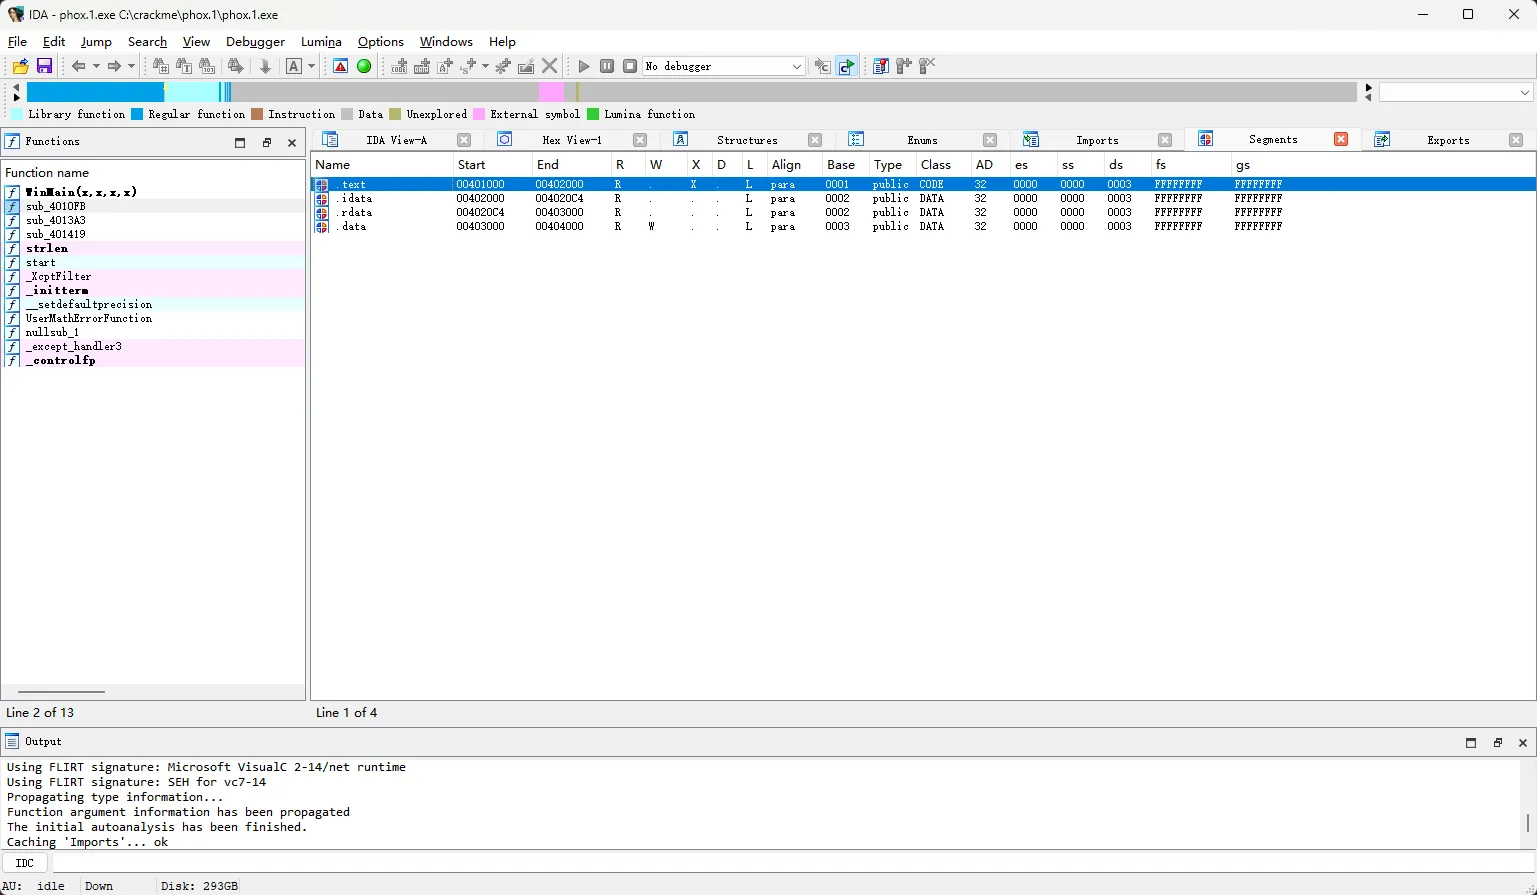This screenshot has width=1537, height=895.
Task: Expand the dropdown beside the 'A' icon
Action: coord(311,66)
